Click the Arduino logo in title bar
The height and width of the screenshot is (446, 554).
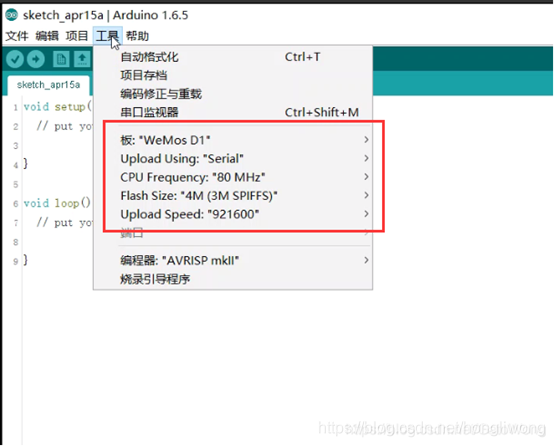[x=11, y=15]
